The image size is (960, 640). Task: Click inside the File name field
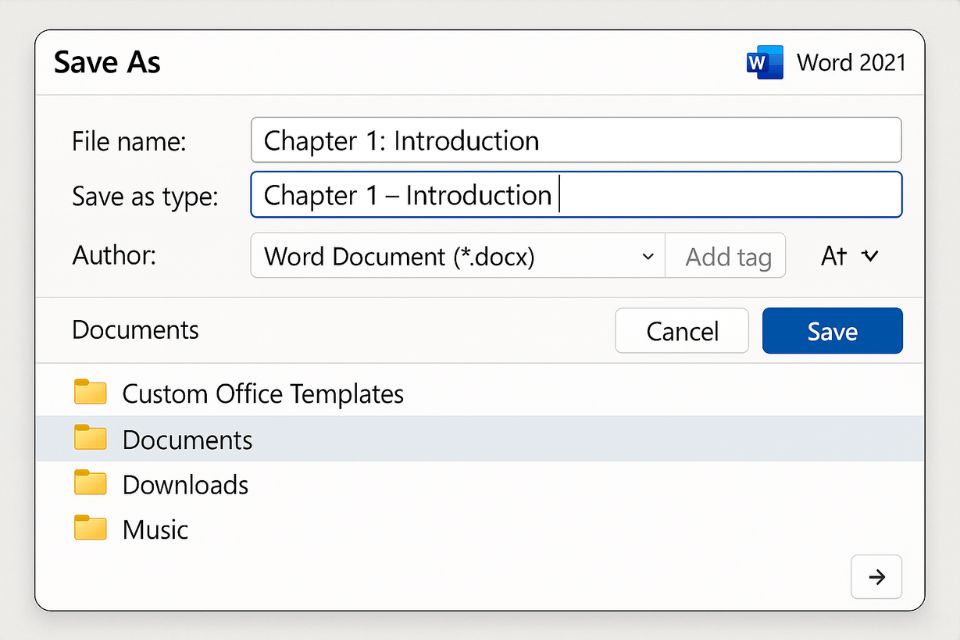coord(575,141)
